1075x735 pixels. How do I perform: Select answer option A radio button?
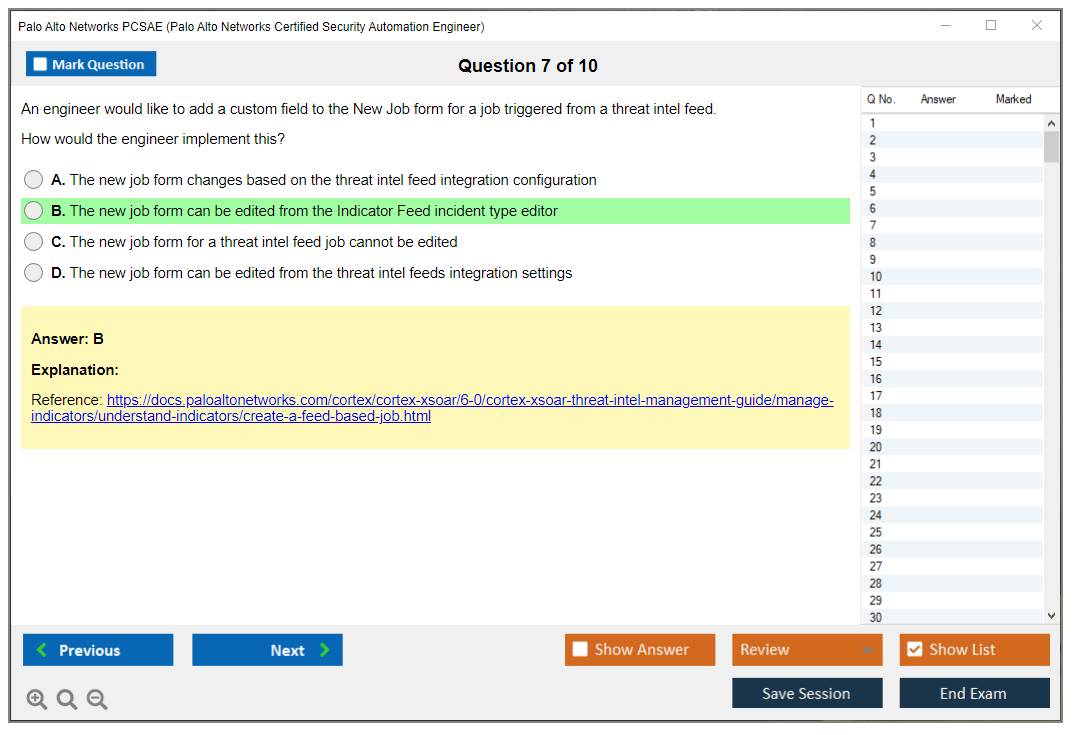coord(34,180)
